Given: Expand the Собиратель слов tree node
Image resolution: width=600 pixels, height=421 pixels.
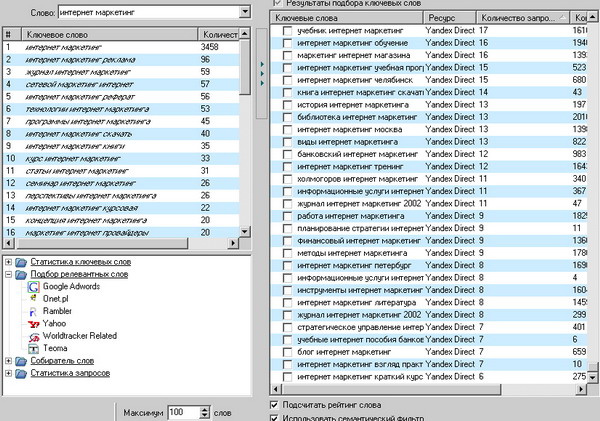Looking at the screenshot, I should pyautogui.click(x=8, y=360).
